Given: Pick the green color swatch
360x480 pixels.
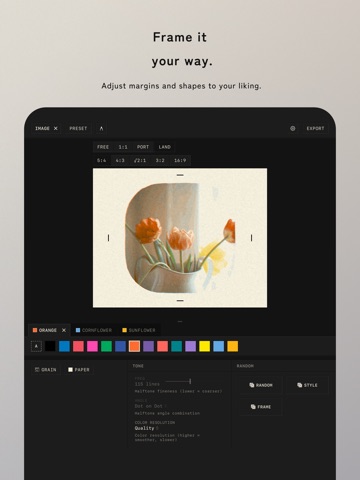Looking at the screenshot, I should pos(106,346).
